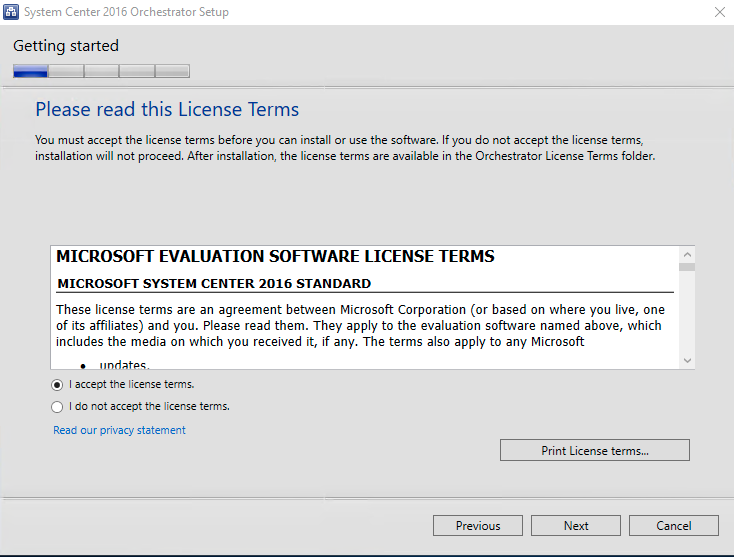
Task: Click the 'Getting started' stage label
Action: tap(66, 46)
